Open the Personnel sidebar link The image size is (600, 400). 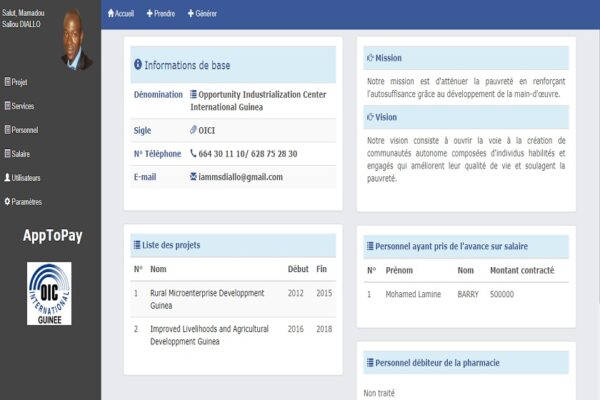click(x=21, y=130)
